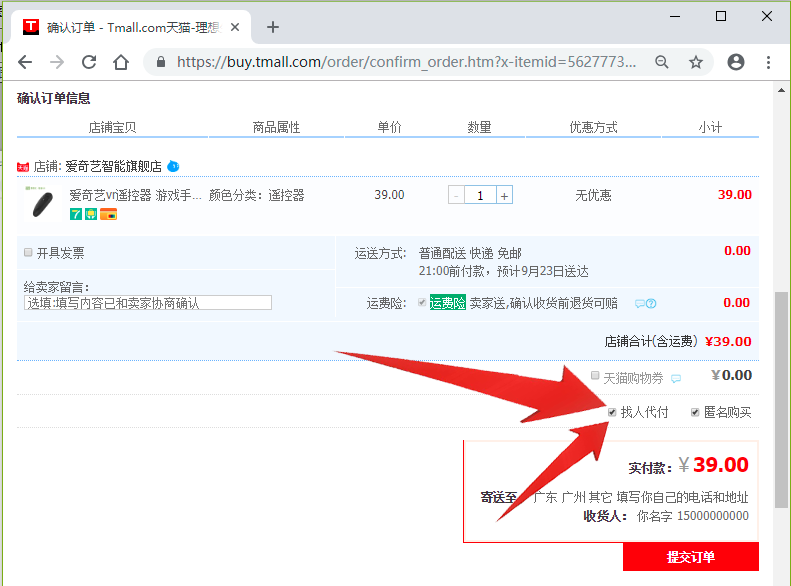Click the quantity input field
This screenshot has width=791, height=586.
click(480, 195)
